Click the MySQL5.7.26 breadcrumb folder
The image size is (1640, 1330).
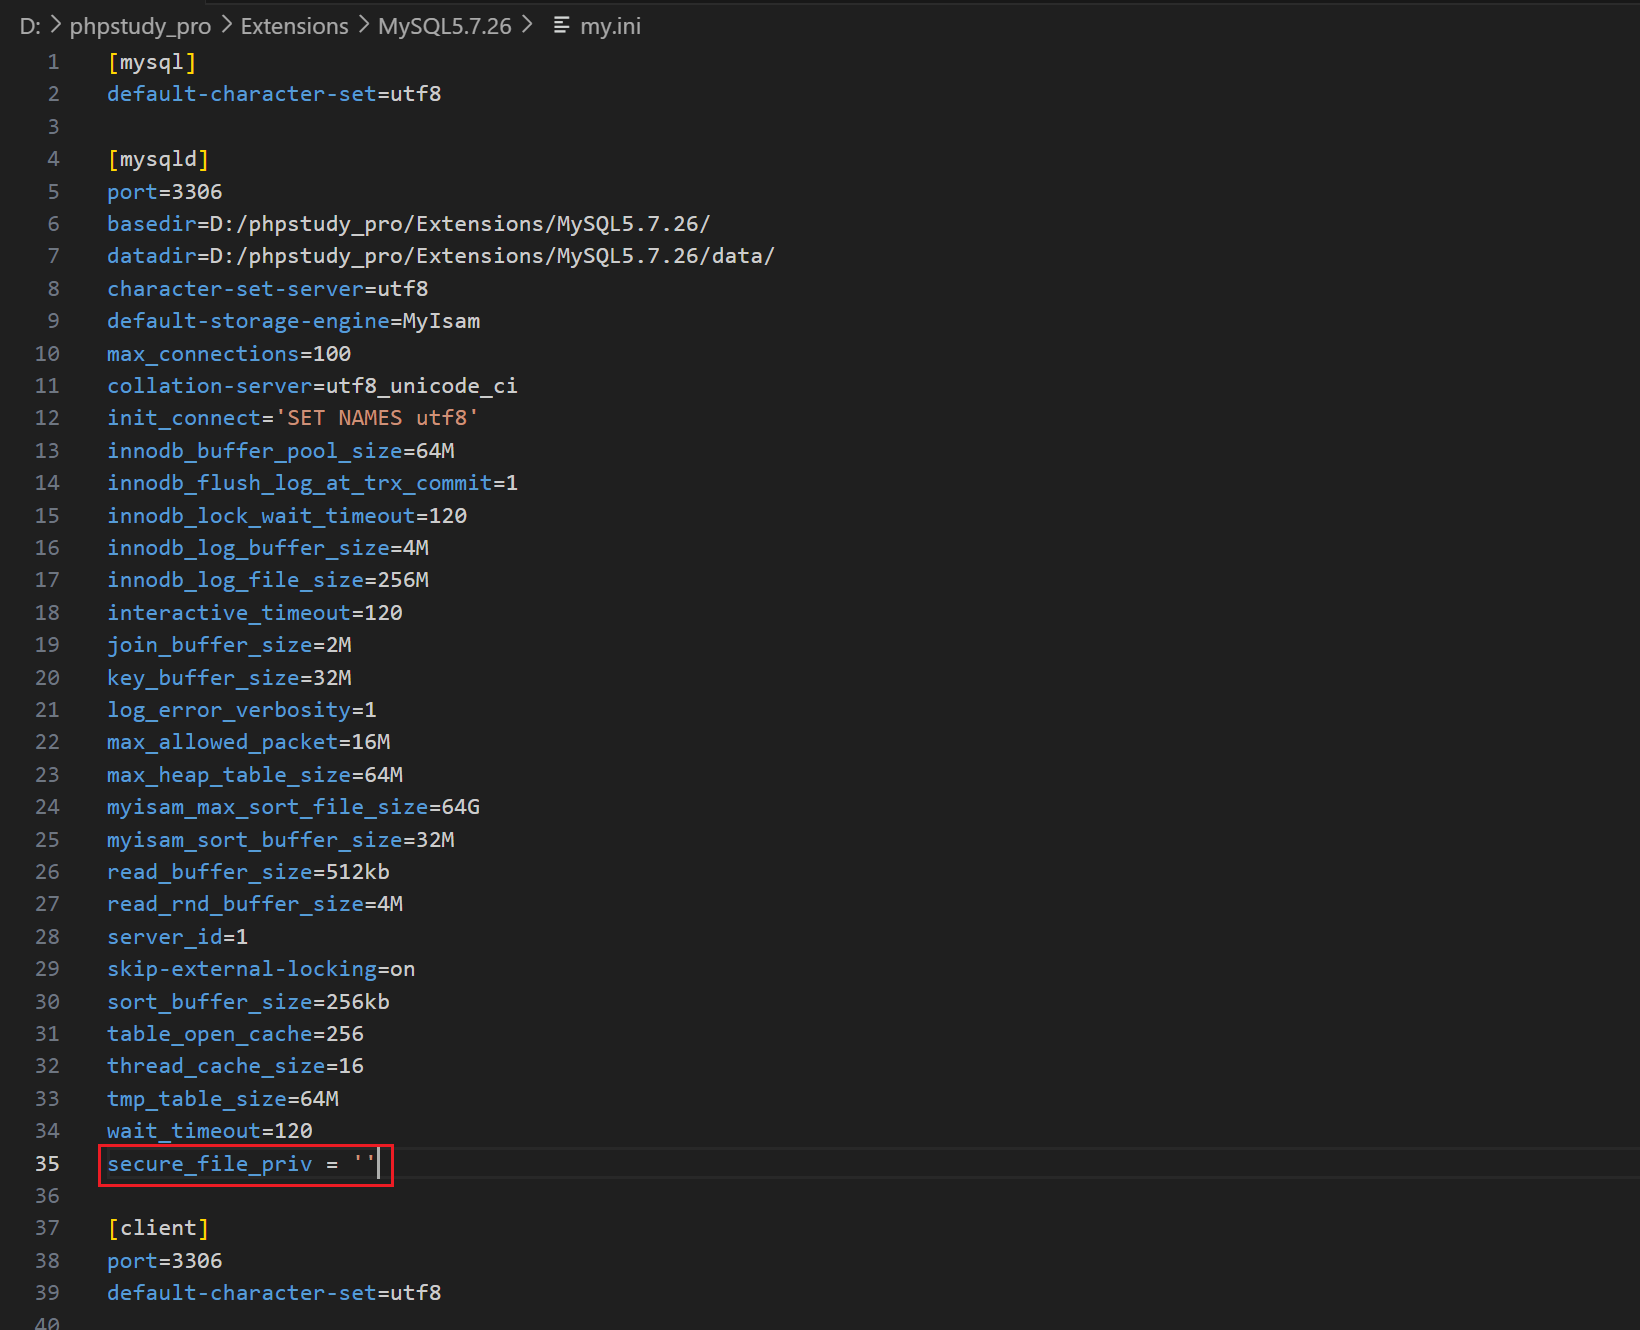coord(444,26)
